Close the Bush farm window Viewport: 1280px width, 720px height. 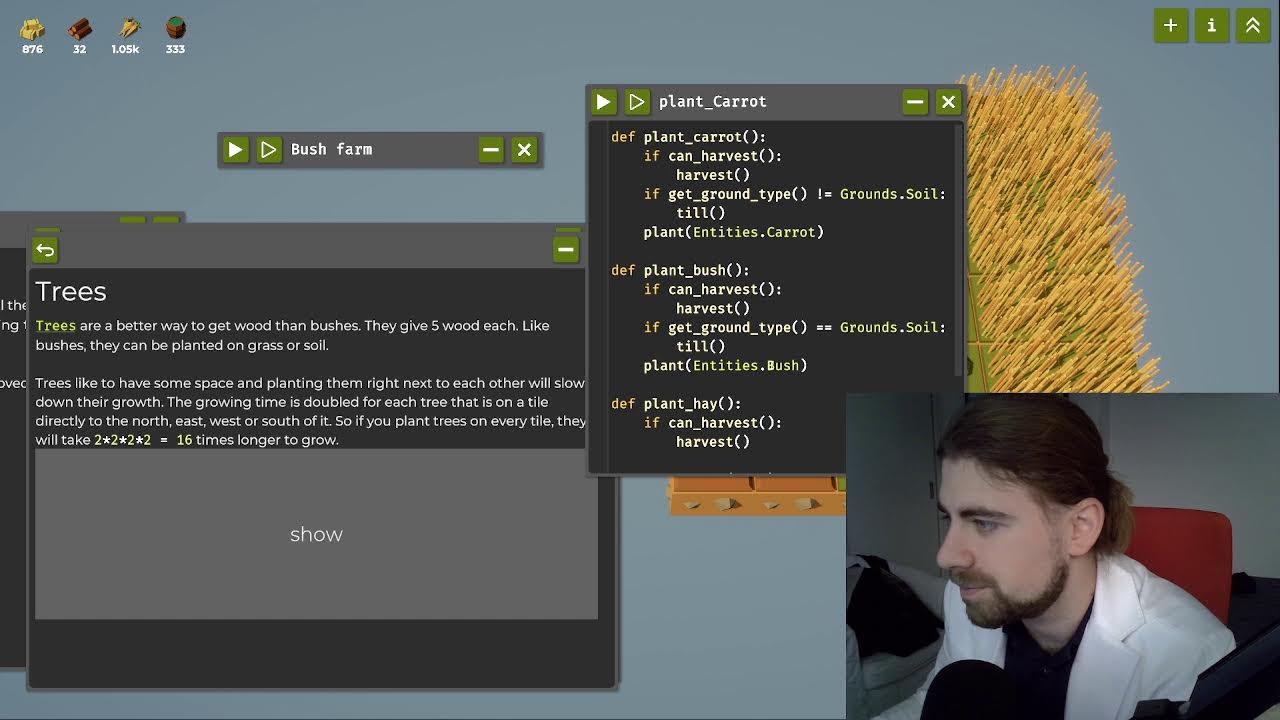525,149
